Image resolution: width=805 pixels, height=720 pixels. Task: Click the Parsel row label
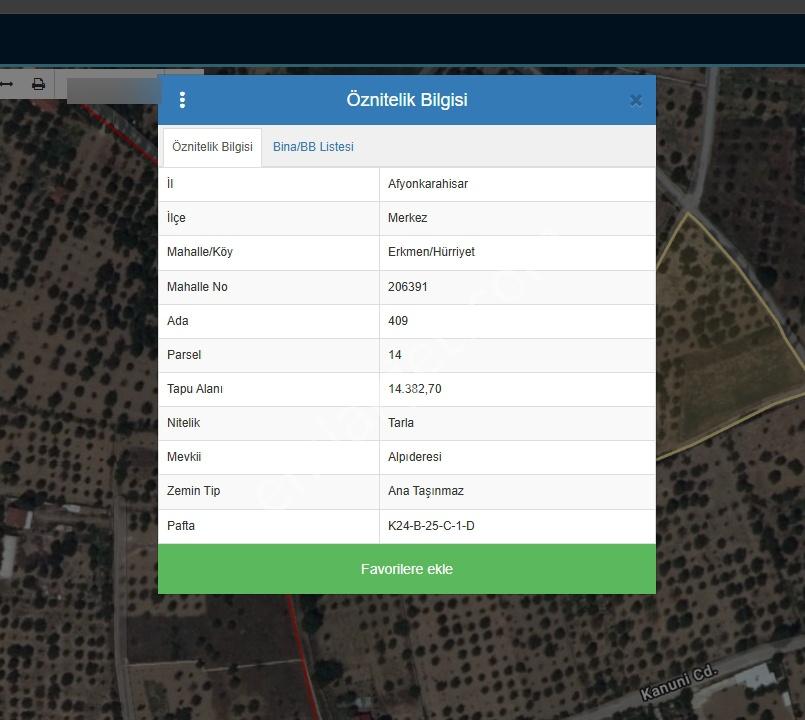[x=184, y=354]
